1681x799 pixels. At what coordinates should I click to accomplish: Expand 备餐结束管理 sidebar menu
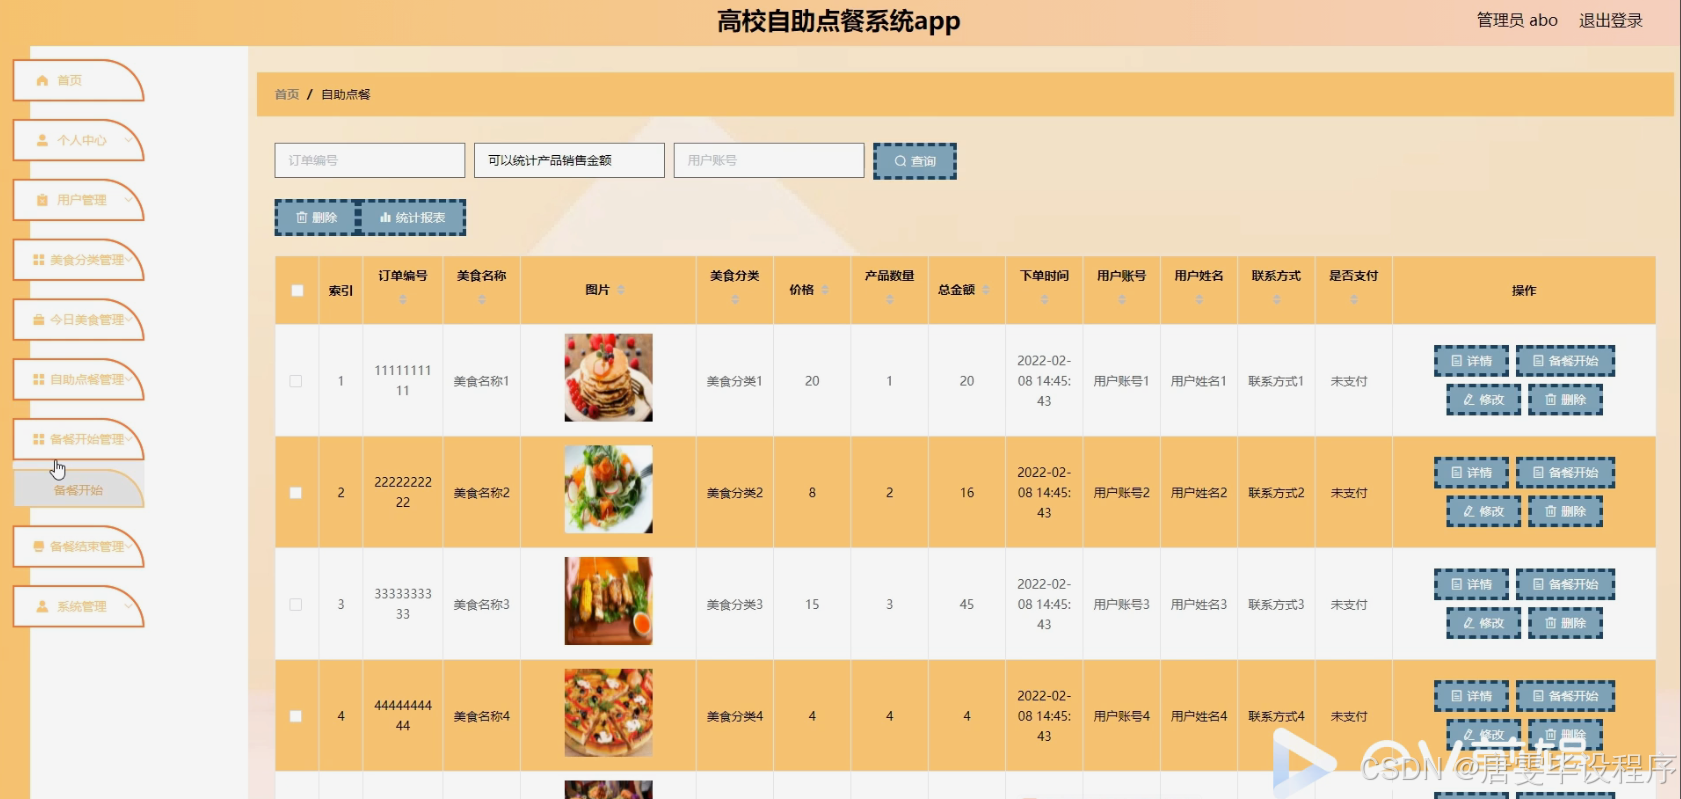pyautogui.click(x=78, y=547)
